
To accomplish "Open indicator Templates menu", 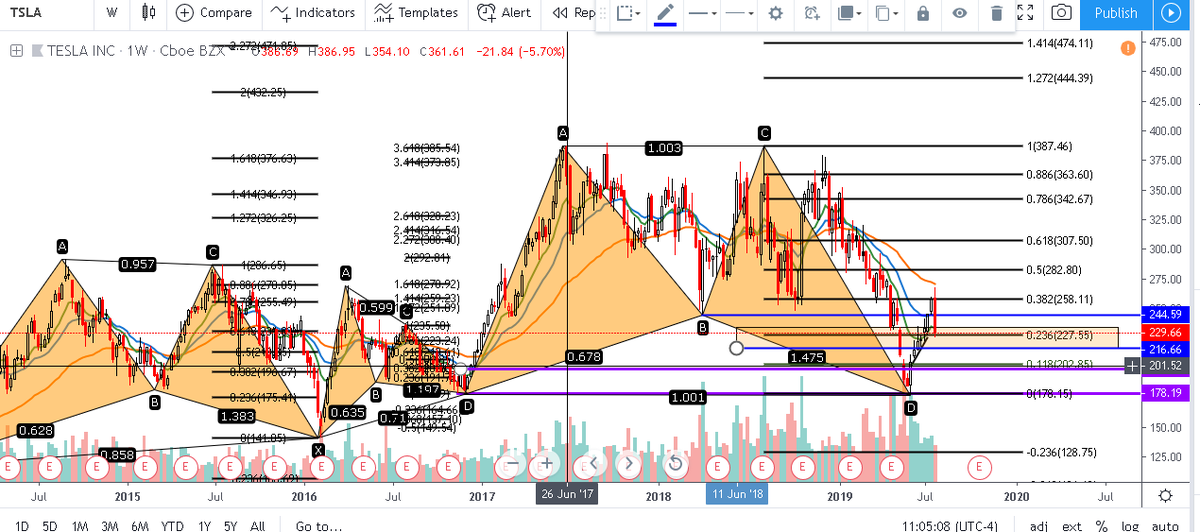I will [416, 13].
